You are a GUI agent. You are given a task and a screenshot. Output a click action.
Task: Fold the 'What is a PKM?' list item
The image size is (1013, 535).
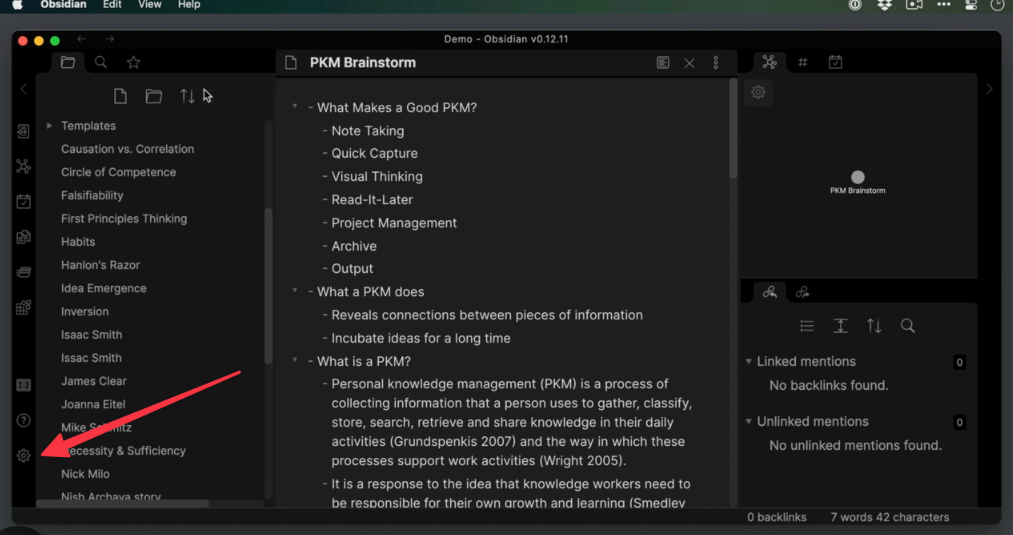coord(295,361)
